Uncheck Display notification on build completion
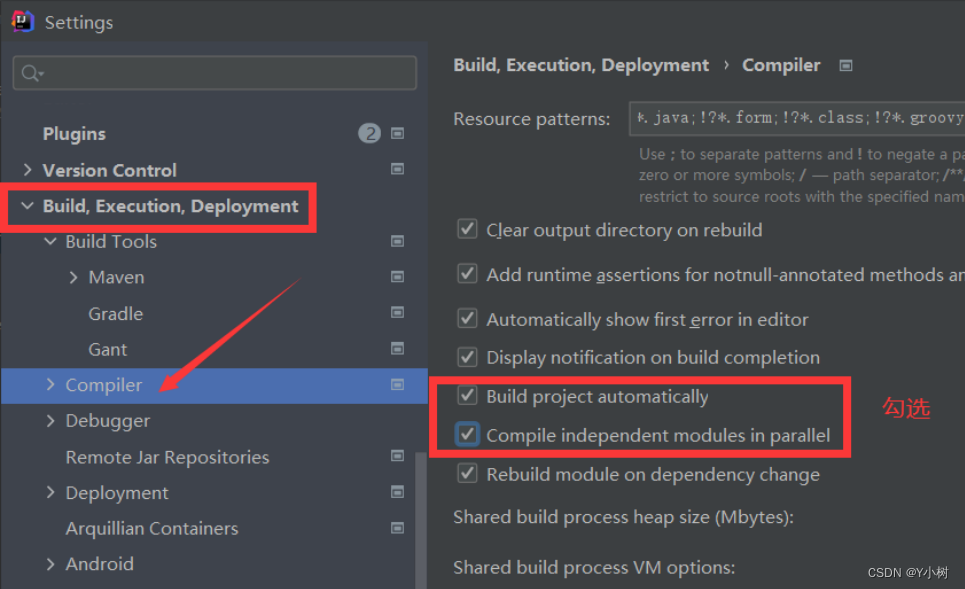The height and width of the screenshot is (589, 965). (467, 356)
